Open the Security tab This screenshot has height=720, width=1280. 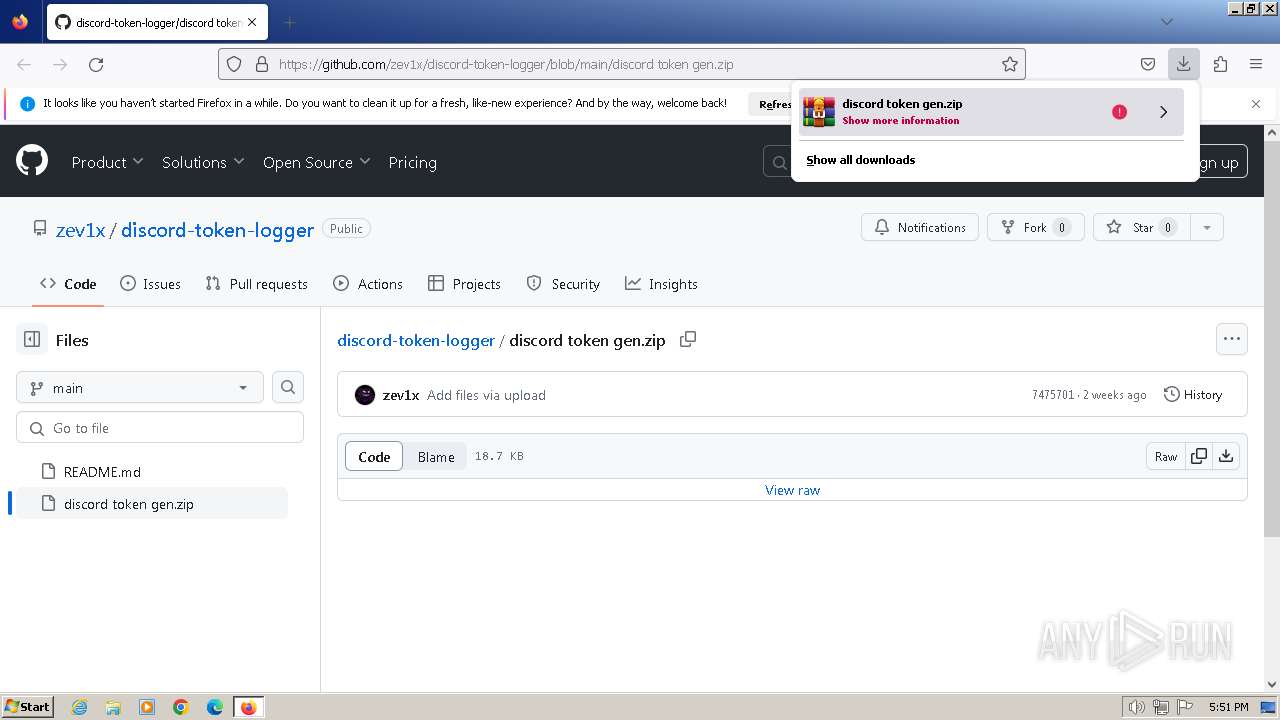tap(563, 284)
